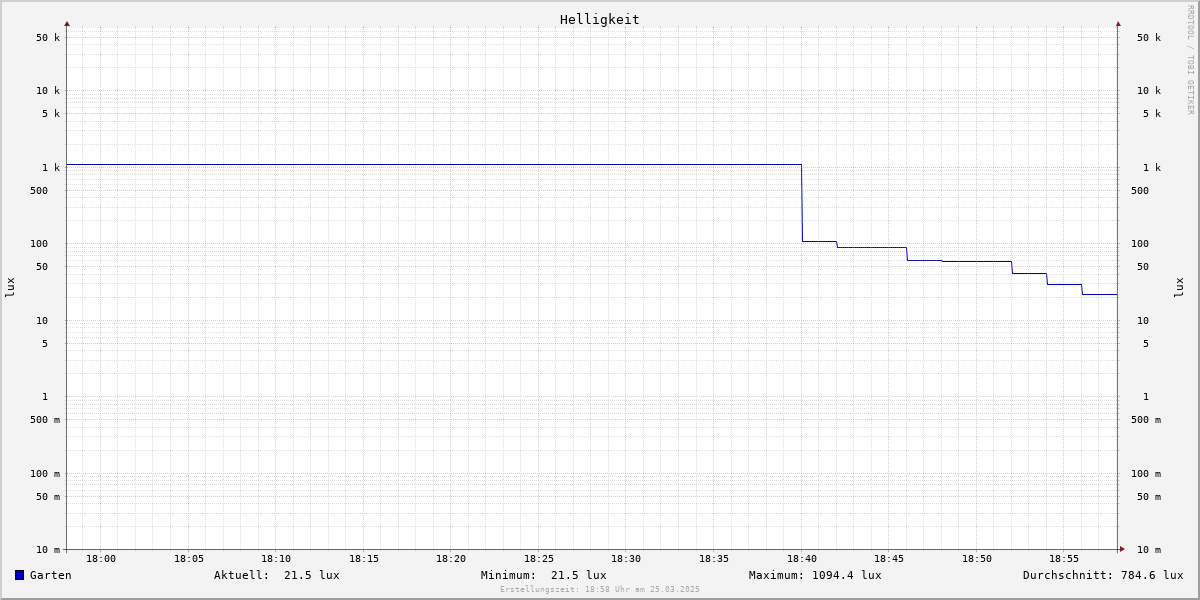Viewport: 1200px width, 600px height.
Task: Click the 18:25 time axis label
Action: 539,559
